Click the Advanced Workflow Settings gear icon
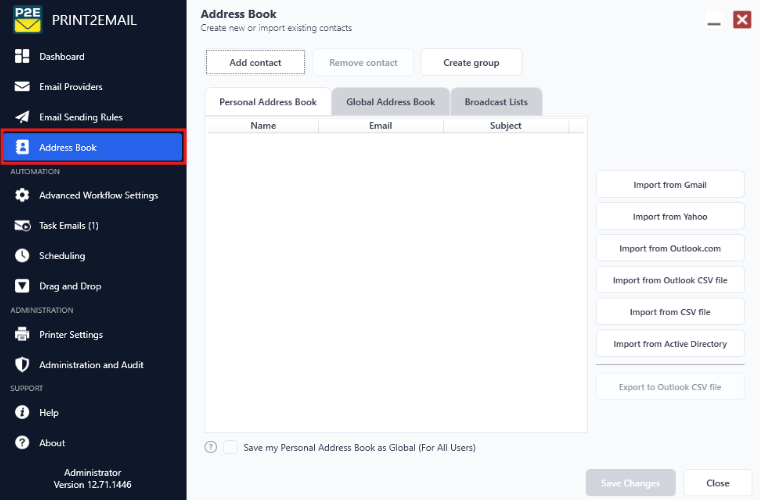 click(22, 195)
